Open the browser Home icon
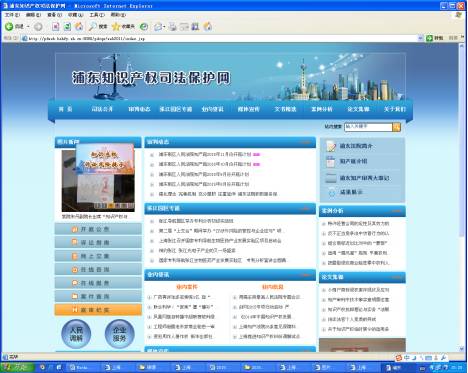468x373 pixels. click(79, 26)
